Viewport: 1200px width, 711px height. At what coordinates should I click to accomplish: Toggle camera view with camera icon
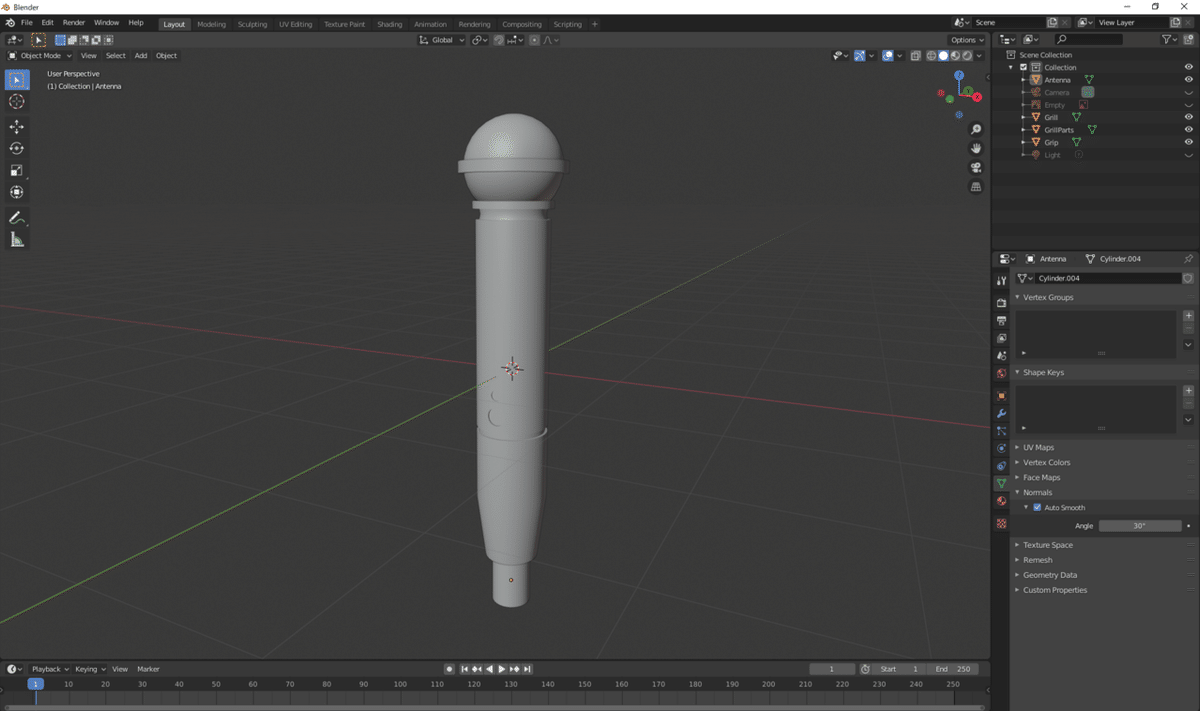tap(976, 168)
